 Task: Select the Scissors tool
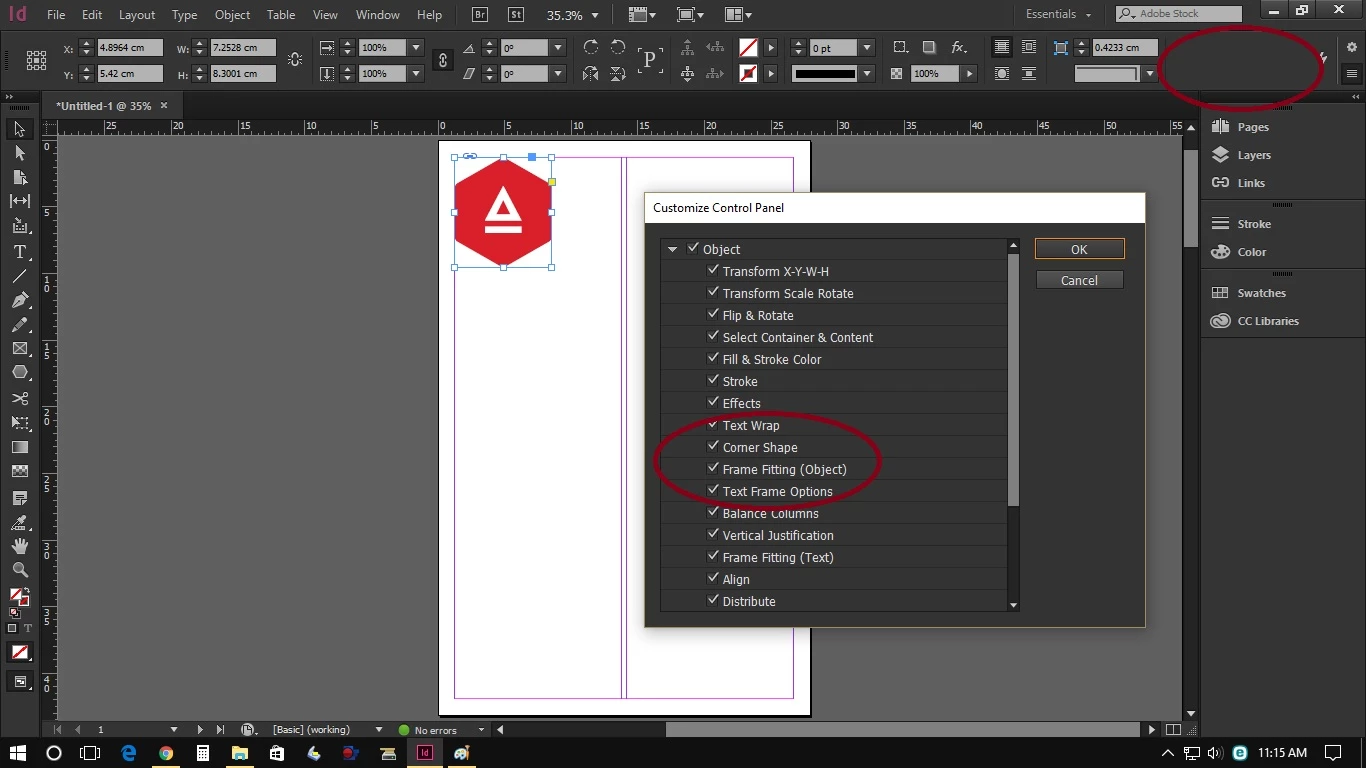(19, 398)
